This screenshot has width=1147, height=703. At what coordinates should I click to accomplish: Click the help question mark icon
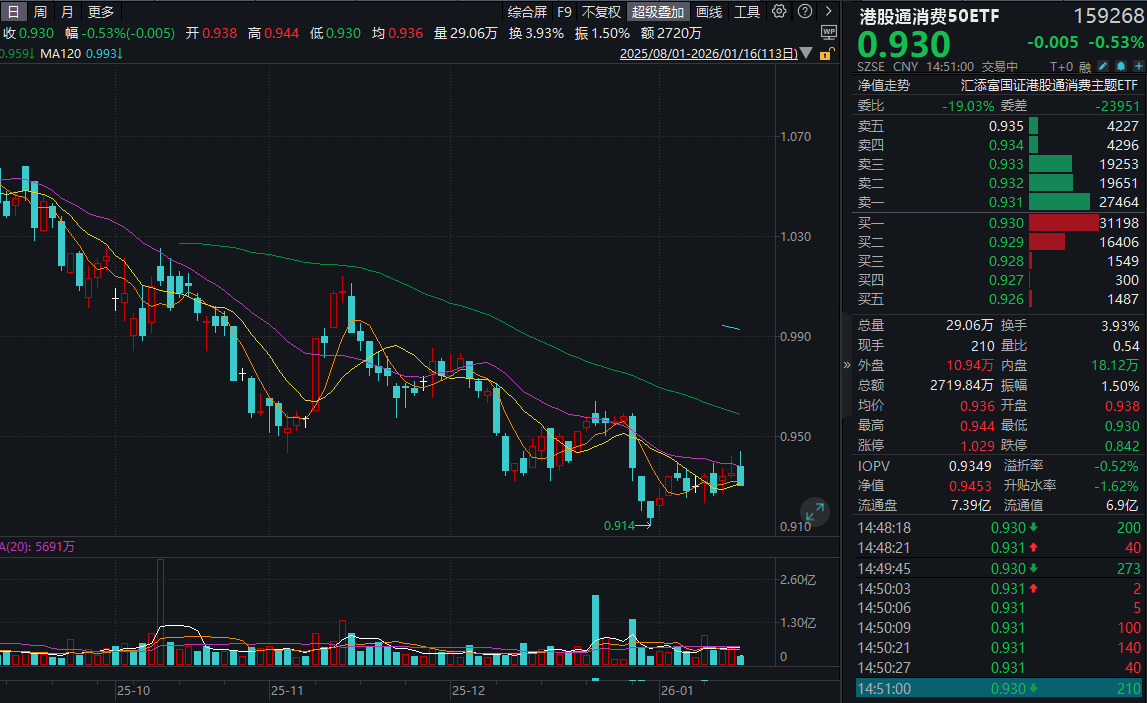[804, 12]
